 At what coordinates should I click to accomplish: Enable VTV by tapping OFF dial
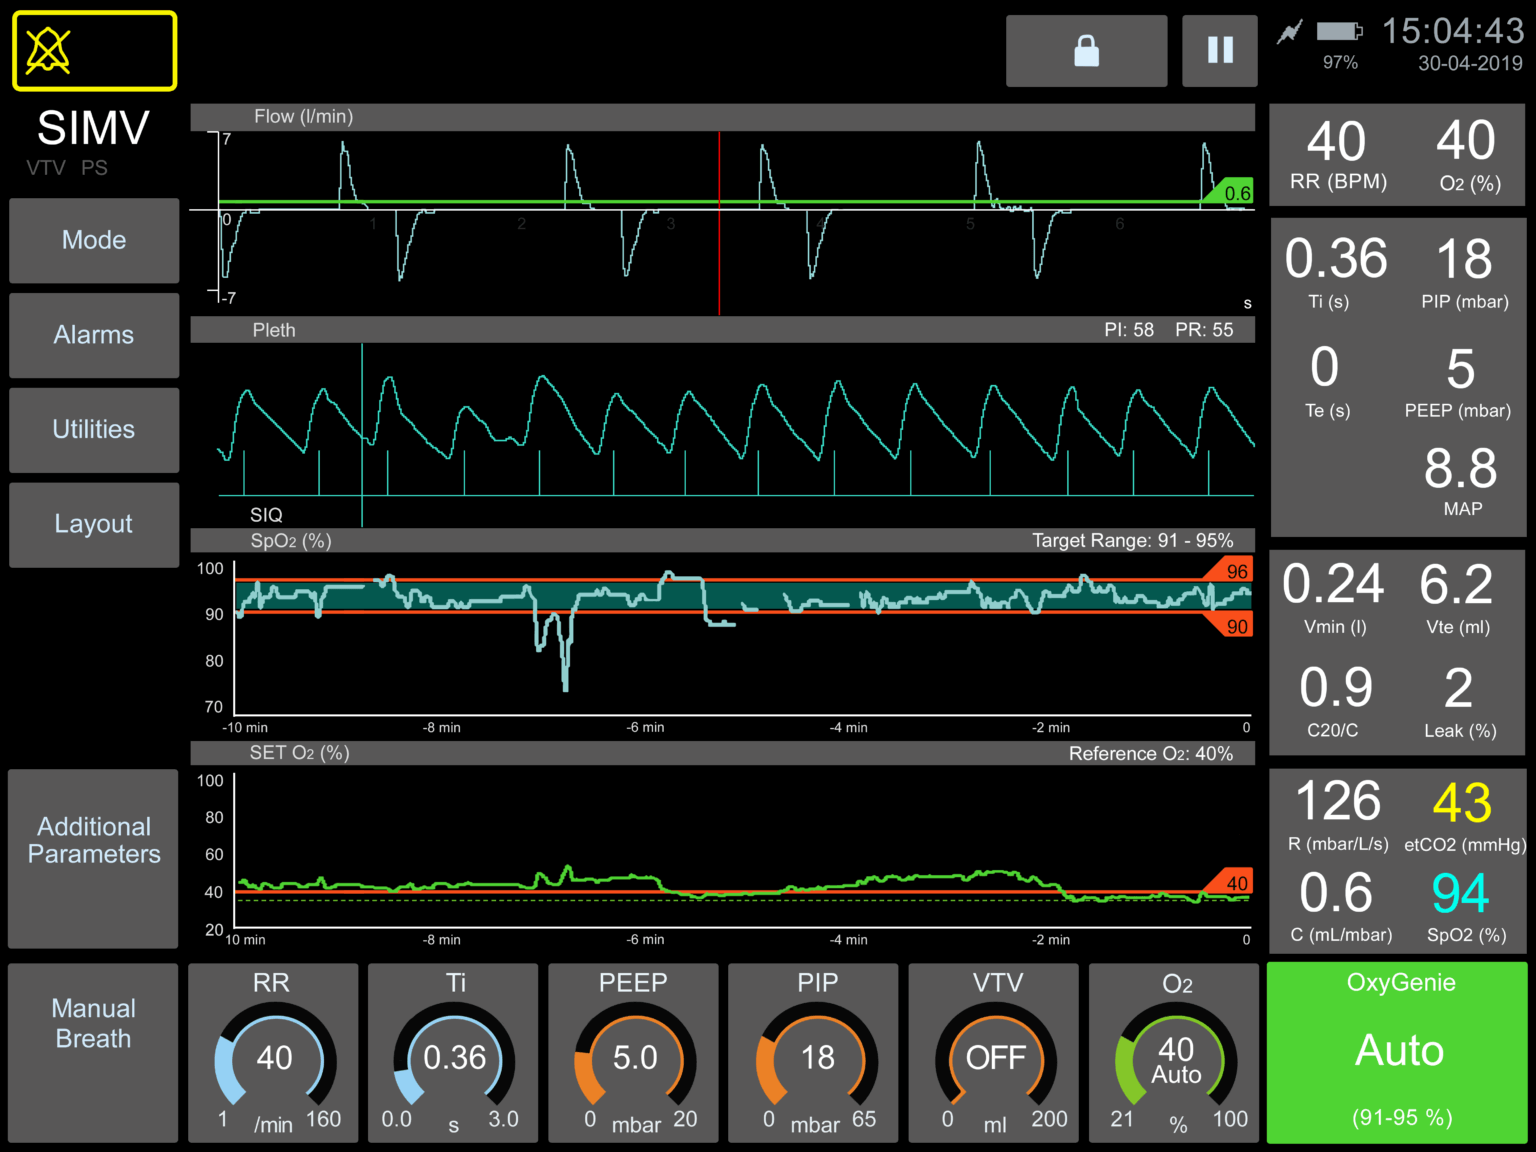click(994, 1054)
